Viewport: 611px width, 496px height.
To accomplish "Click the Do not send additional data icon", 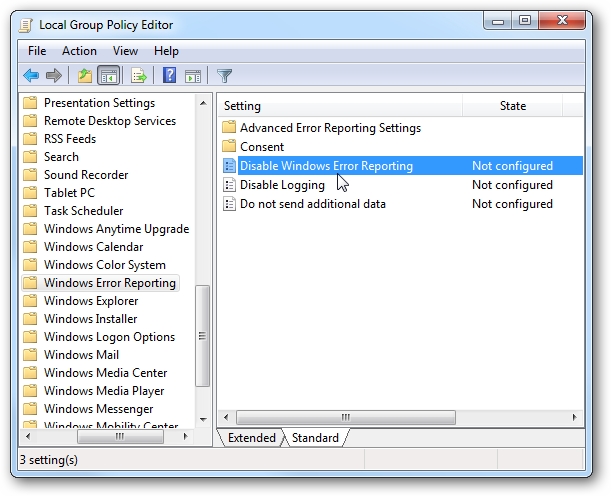I will pyautogui.click(x=229, y=203).
